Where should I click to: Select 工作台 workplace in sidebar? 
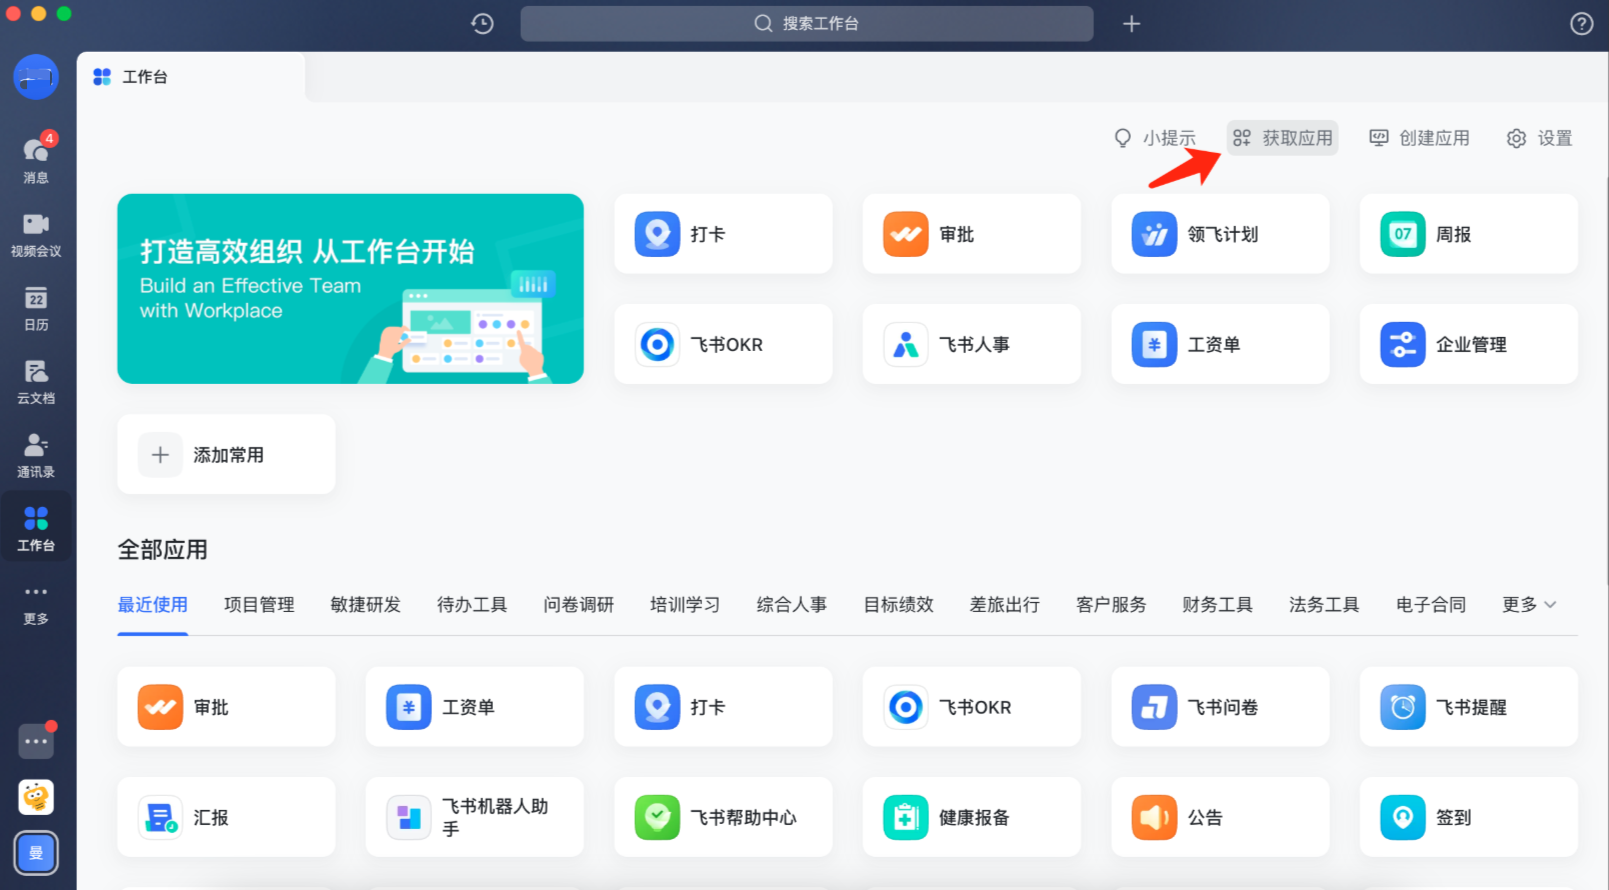coord(36,528)
